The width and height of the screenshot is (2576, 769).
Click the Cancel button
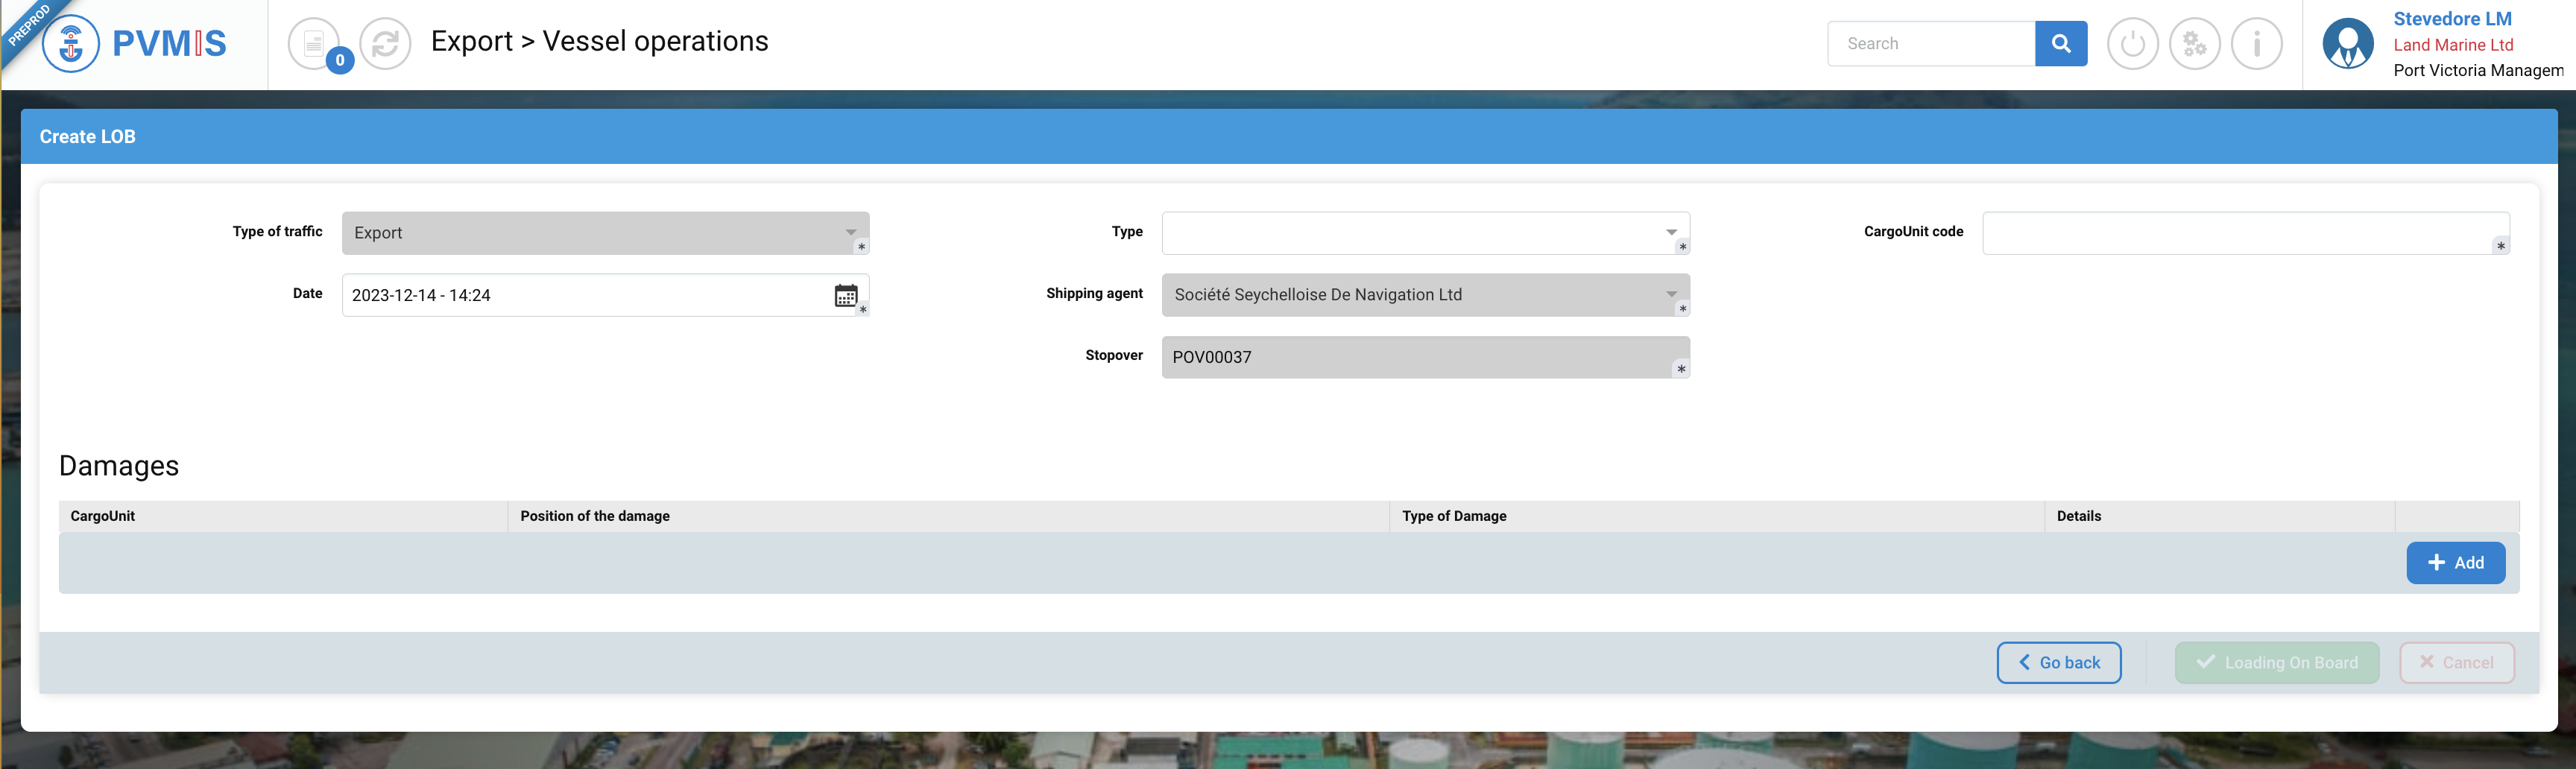(x=2456, y=663)
